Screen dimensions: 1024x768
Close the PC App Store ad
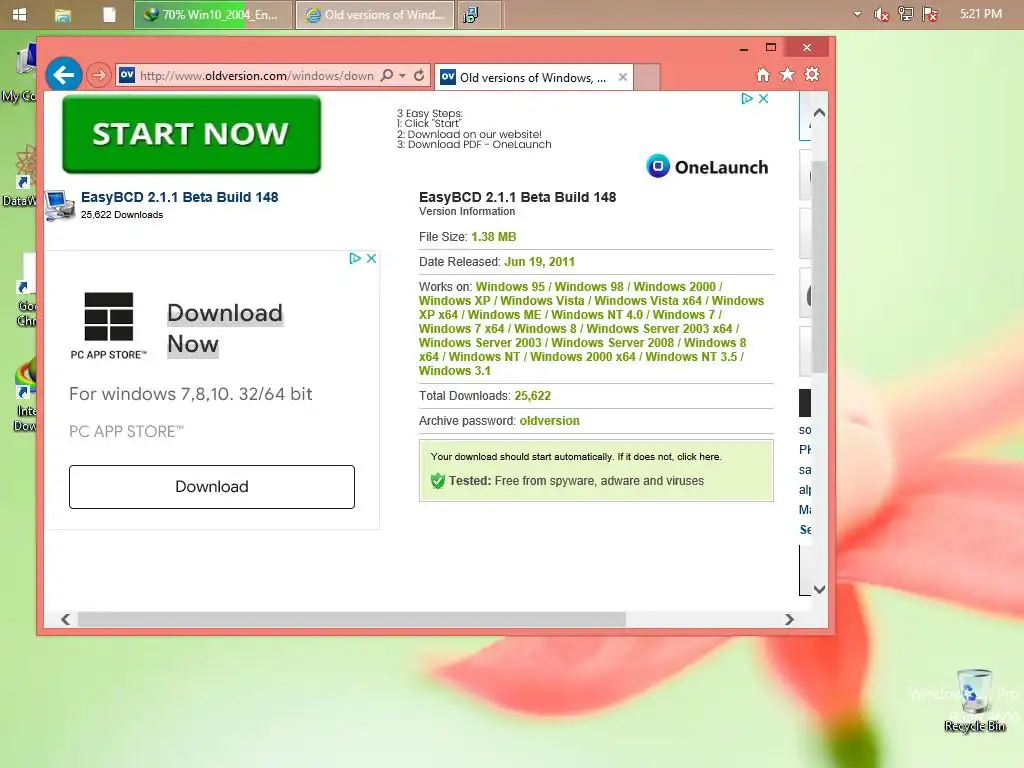[371, 259]
